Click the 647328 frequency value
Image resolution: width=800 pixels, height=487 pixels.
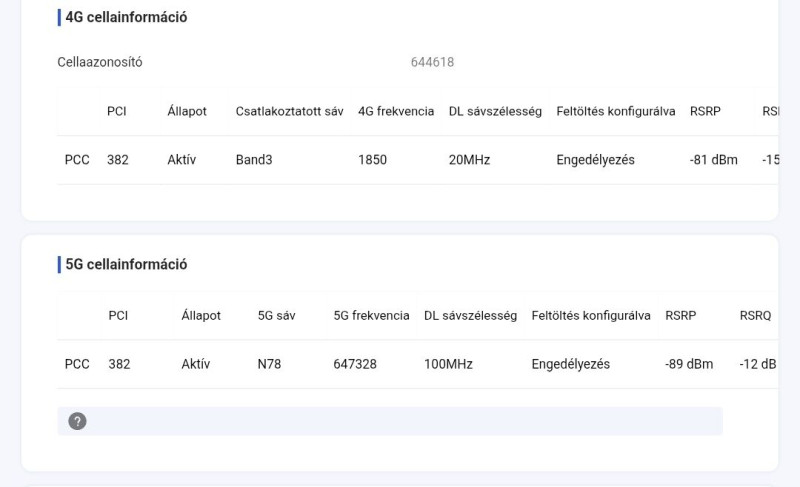pos(355,364)
